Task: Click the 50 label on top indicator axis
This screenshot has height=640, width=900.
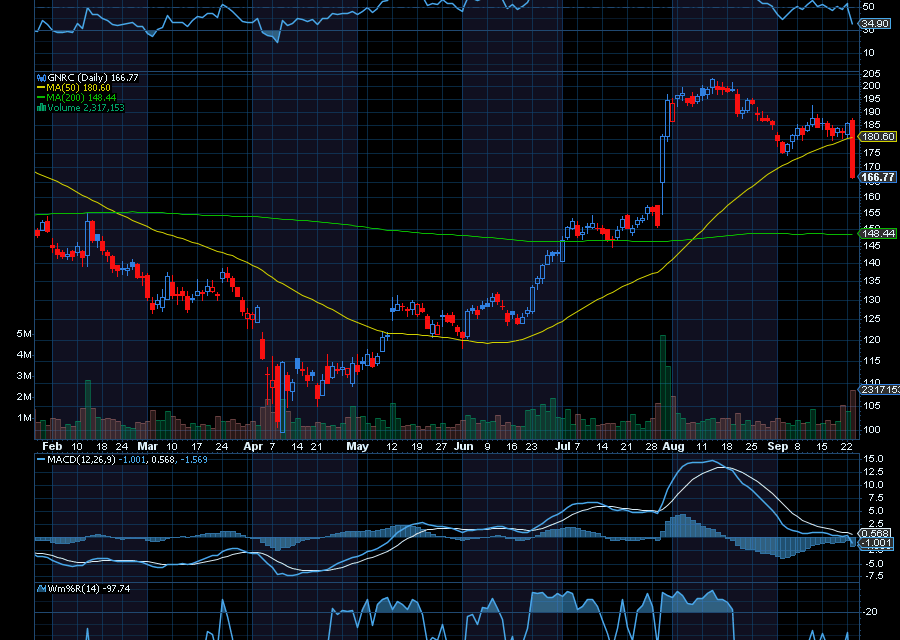Action: (868, 6)
